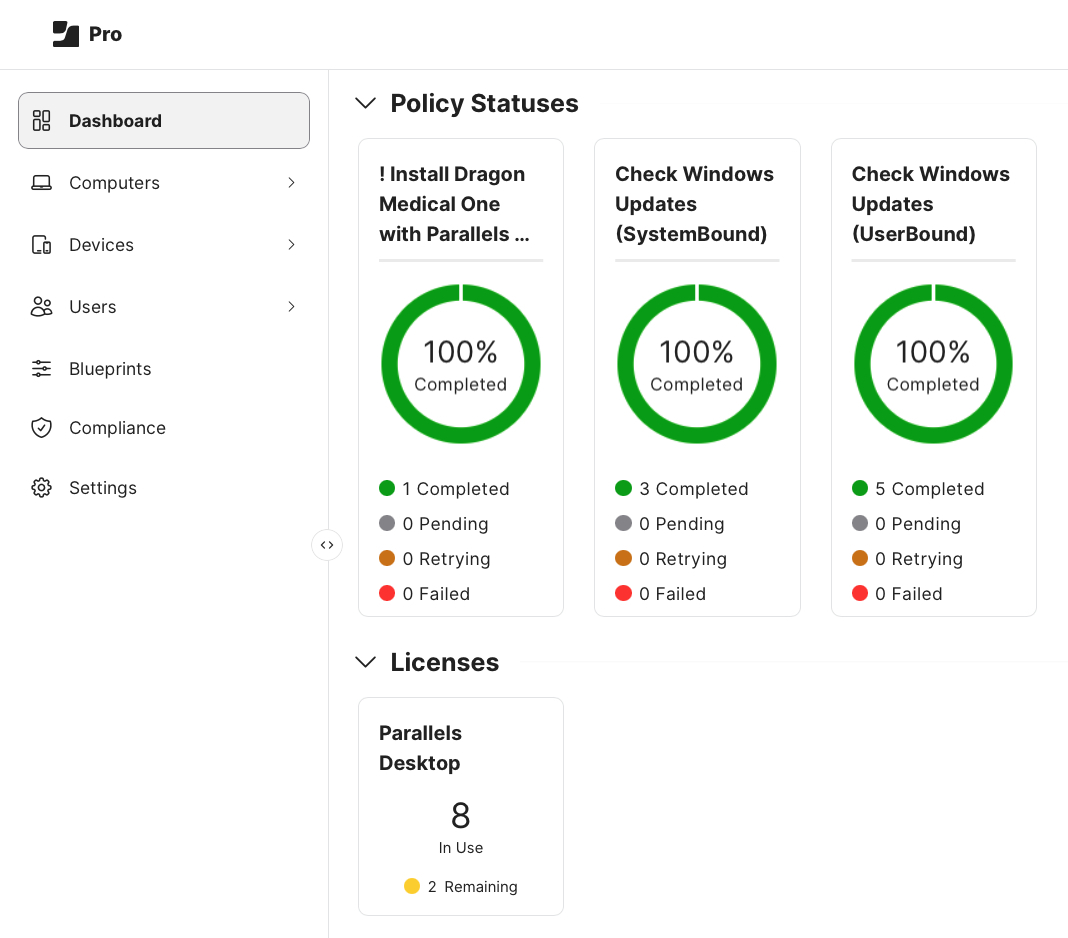Open the Blueprints menu item
This screenshot has height=938, width=1068.
click(x=110, y=369)
